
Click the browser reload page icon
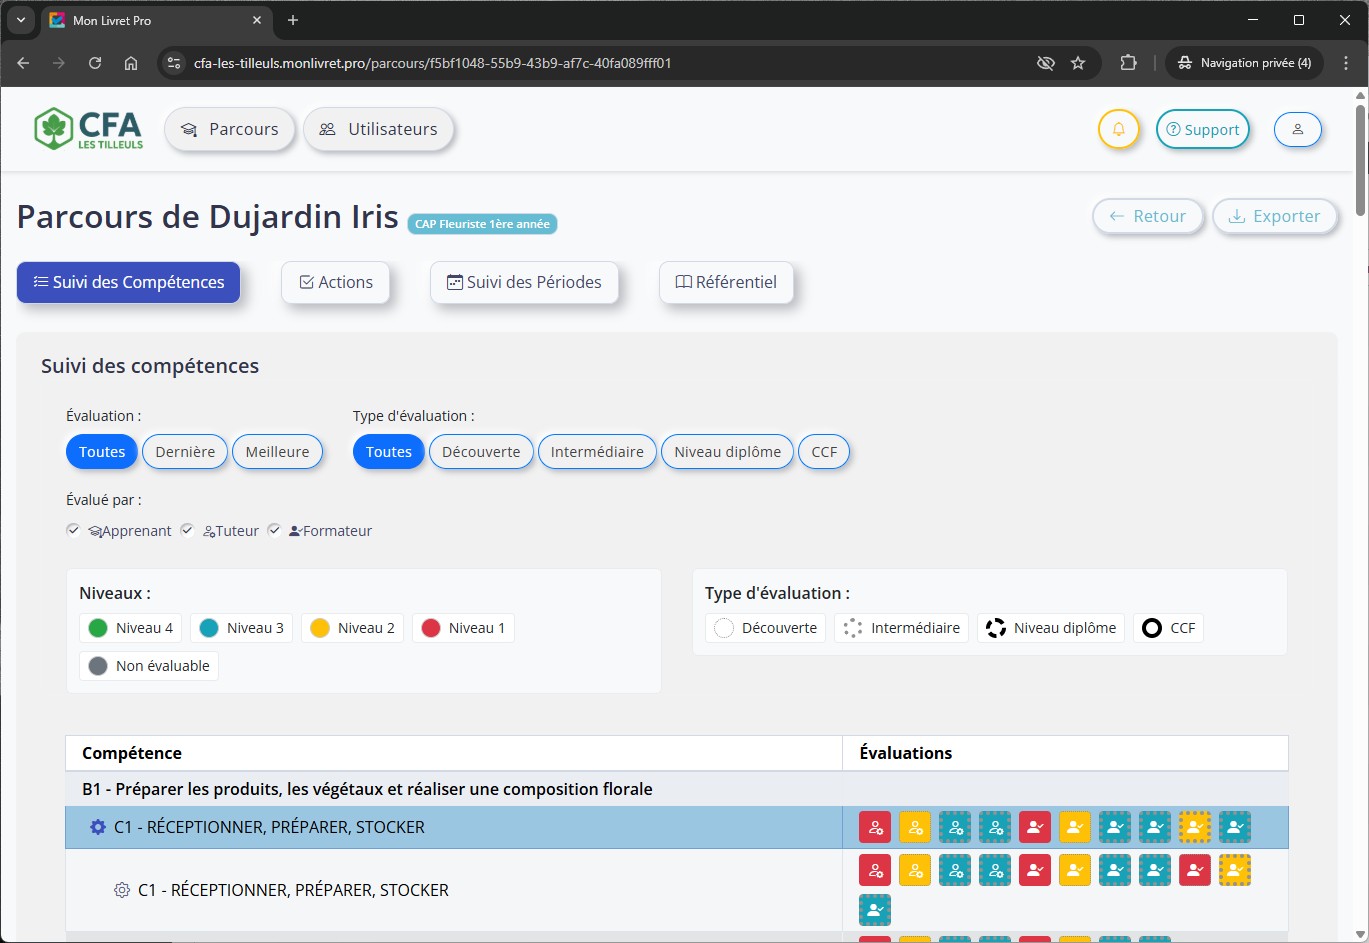point(95,63)
